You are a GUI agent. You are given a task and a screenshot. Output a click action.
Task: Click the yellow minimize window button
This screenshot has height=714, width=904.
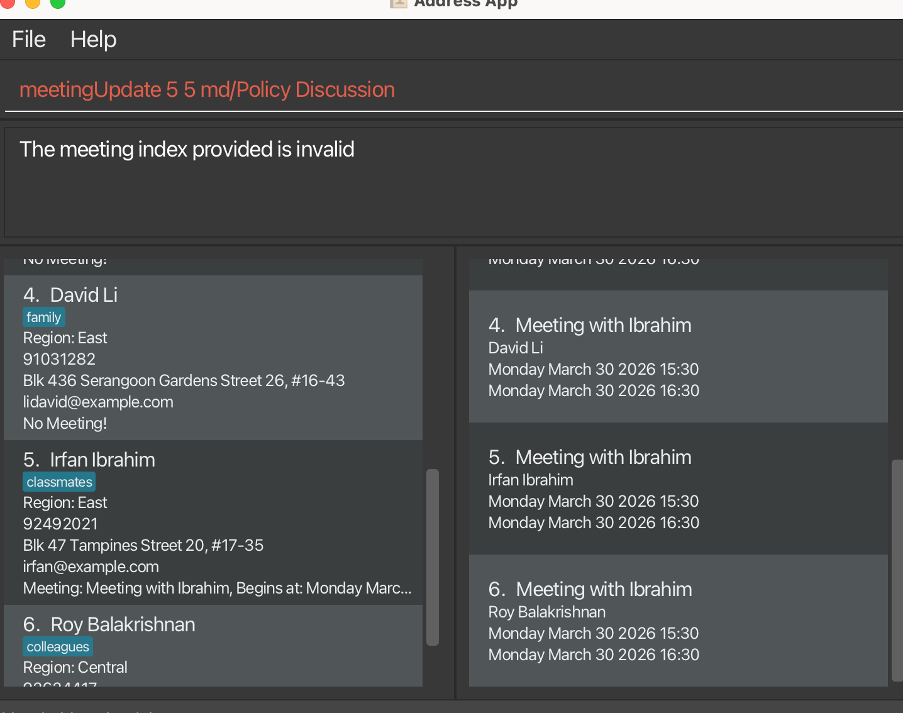33,3
